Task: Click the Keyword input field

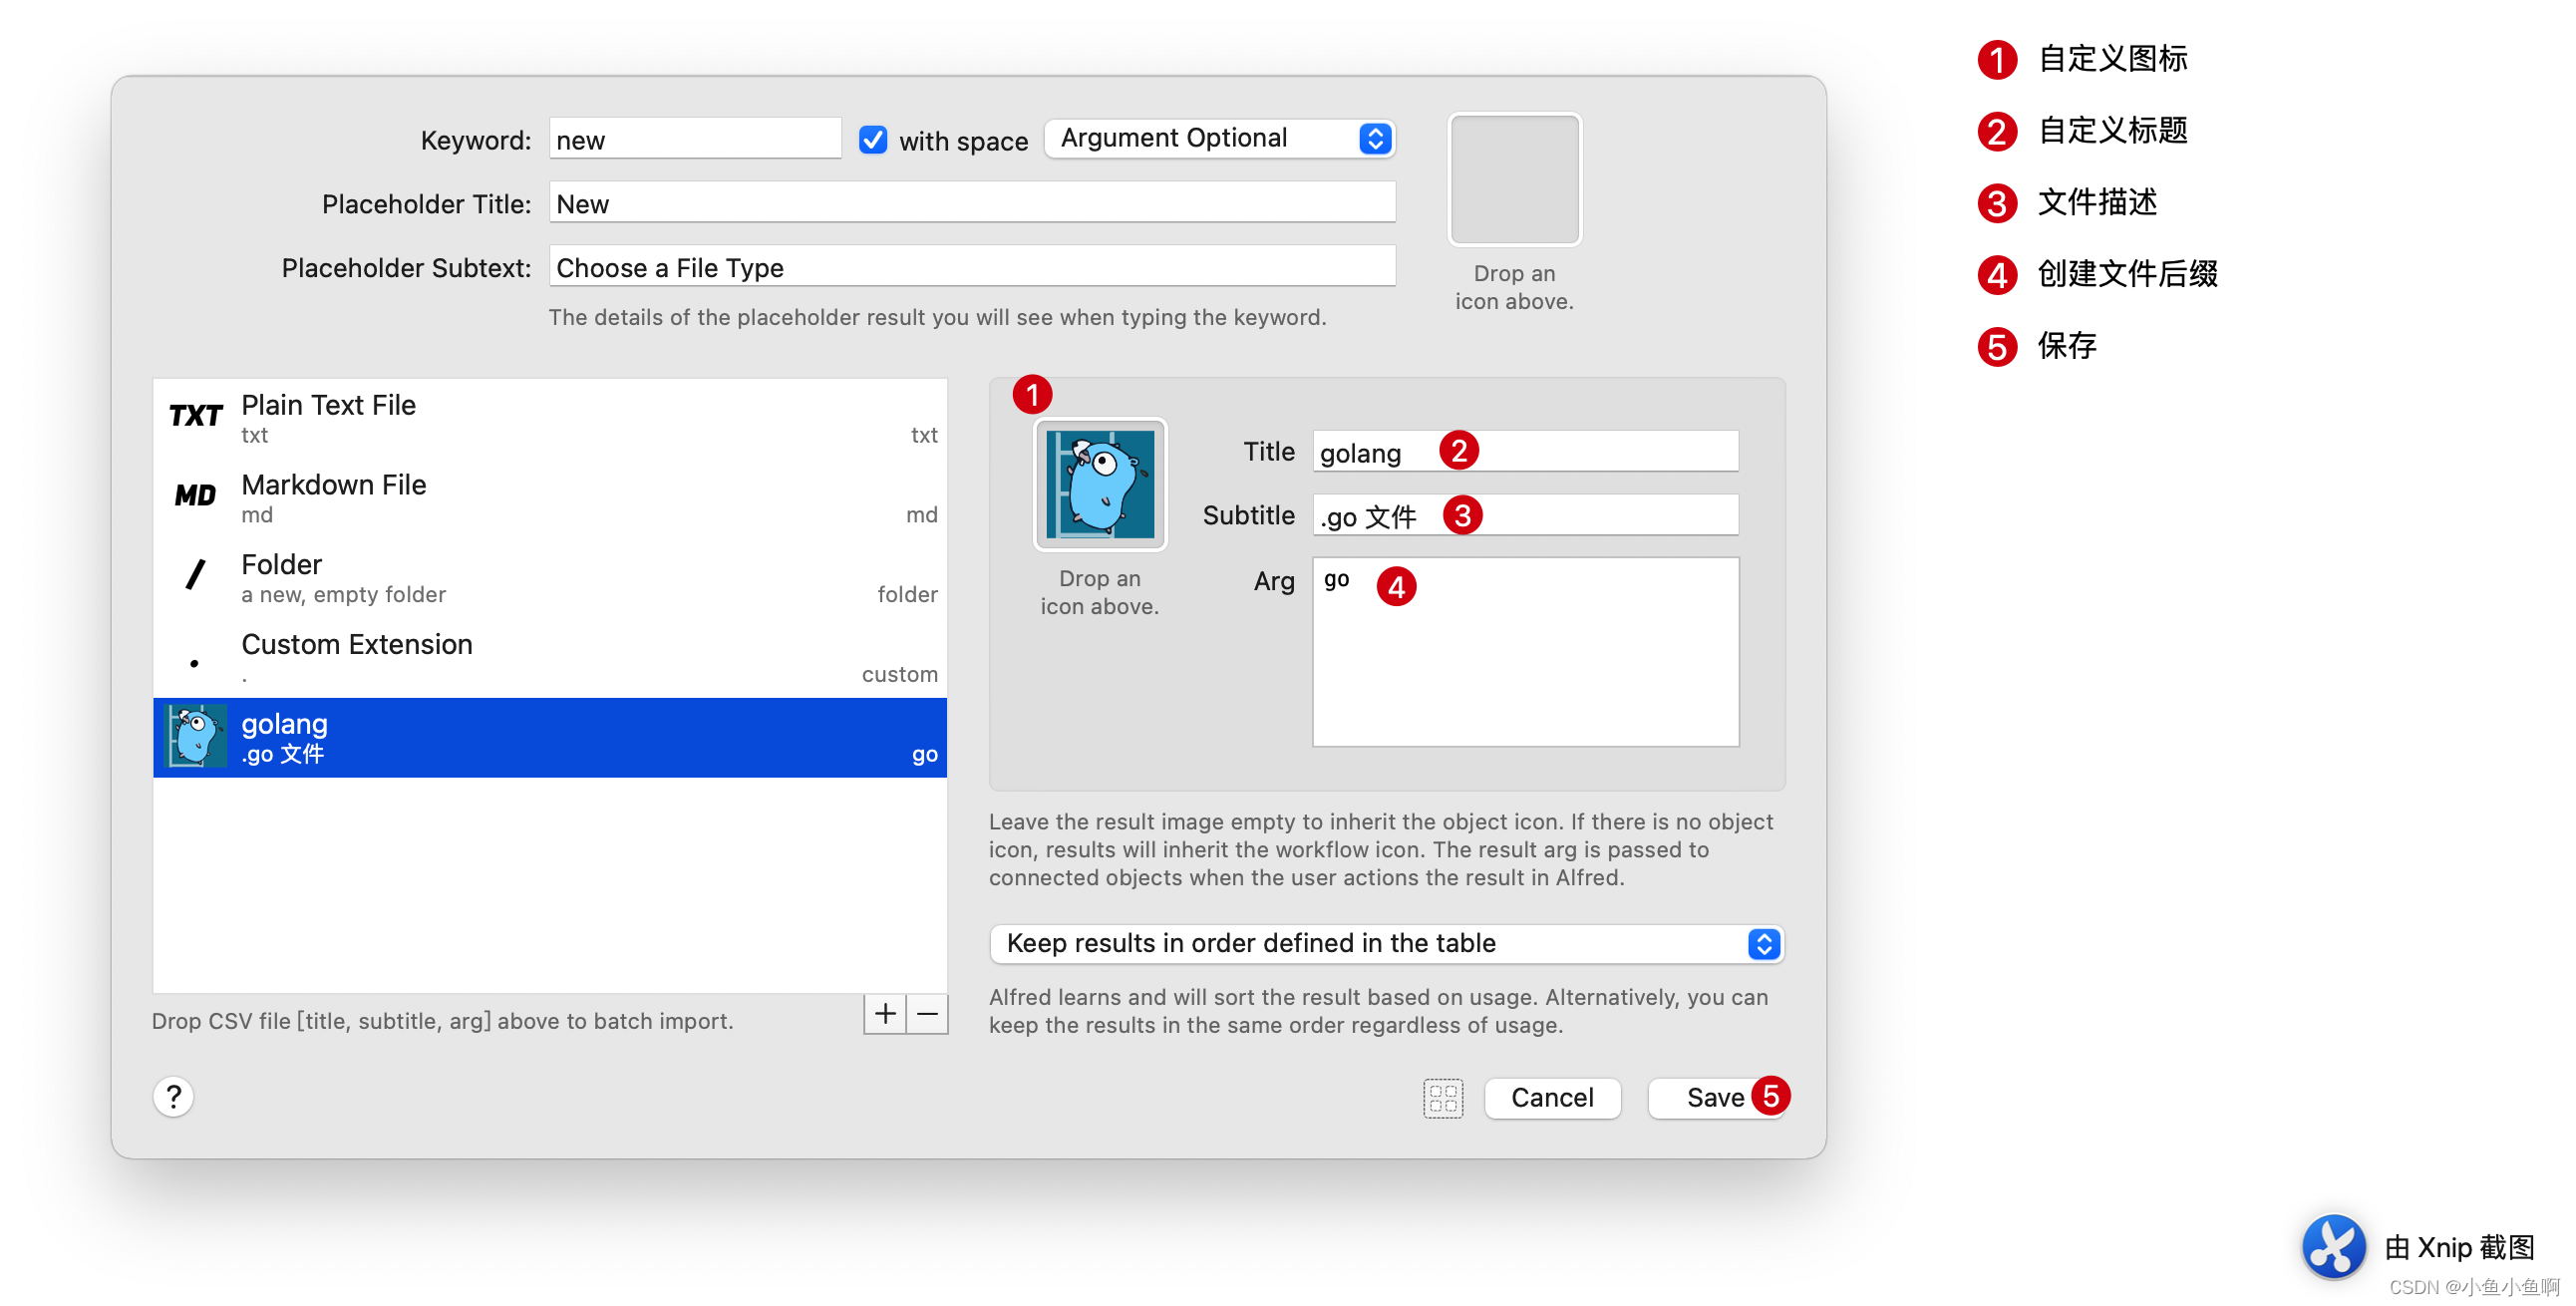Action: click(x=694, y=140)
